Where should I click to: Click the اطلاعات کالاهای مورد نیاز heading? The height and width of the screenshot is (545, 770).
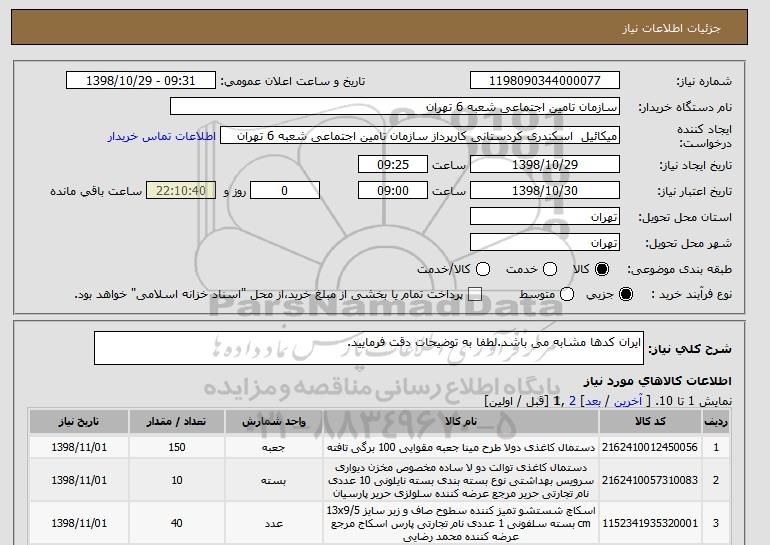click(x=658, y=381)
